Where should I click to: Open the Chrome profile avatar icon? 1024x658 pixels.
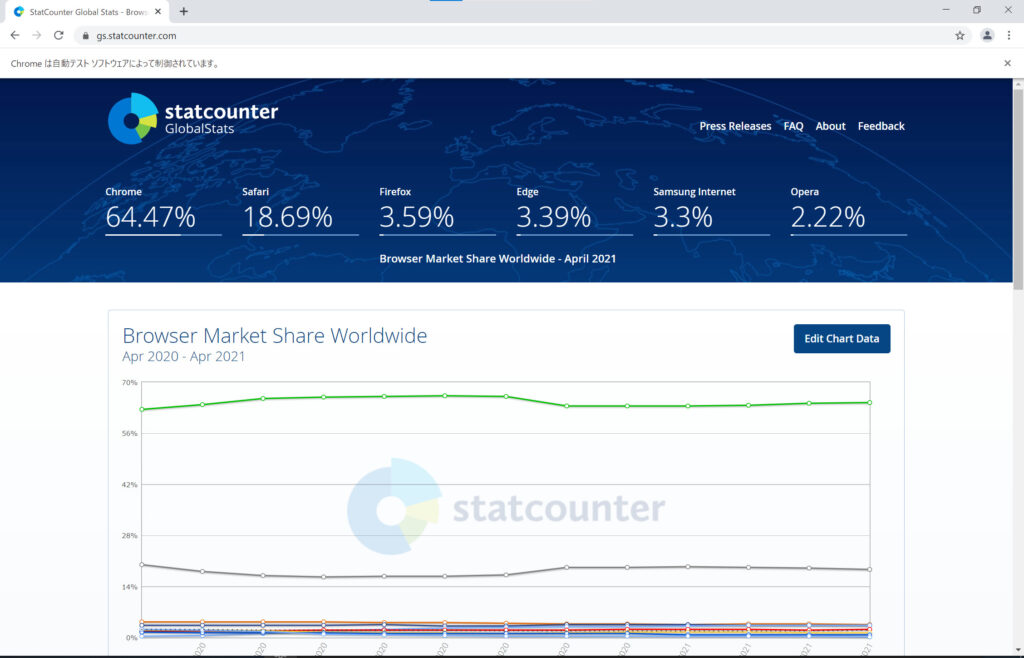click(987, 35)
